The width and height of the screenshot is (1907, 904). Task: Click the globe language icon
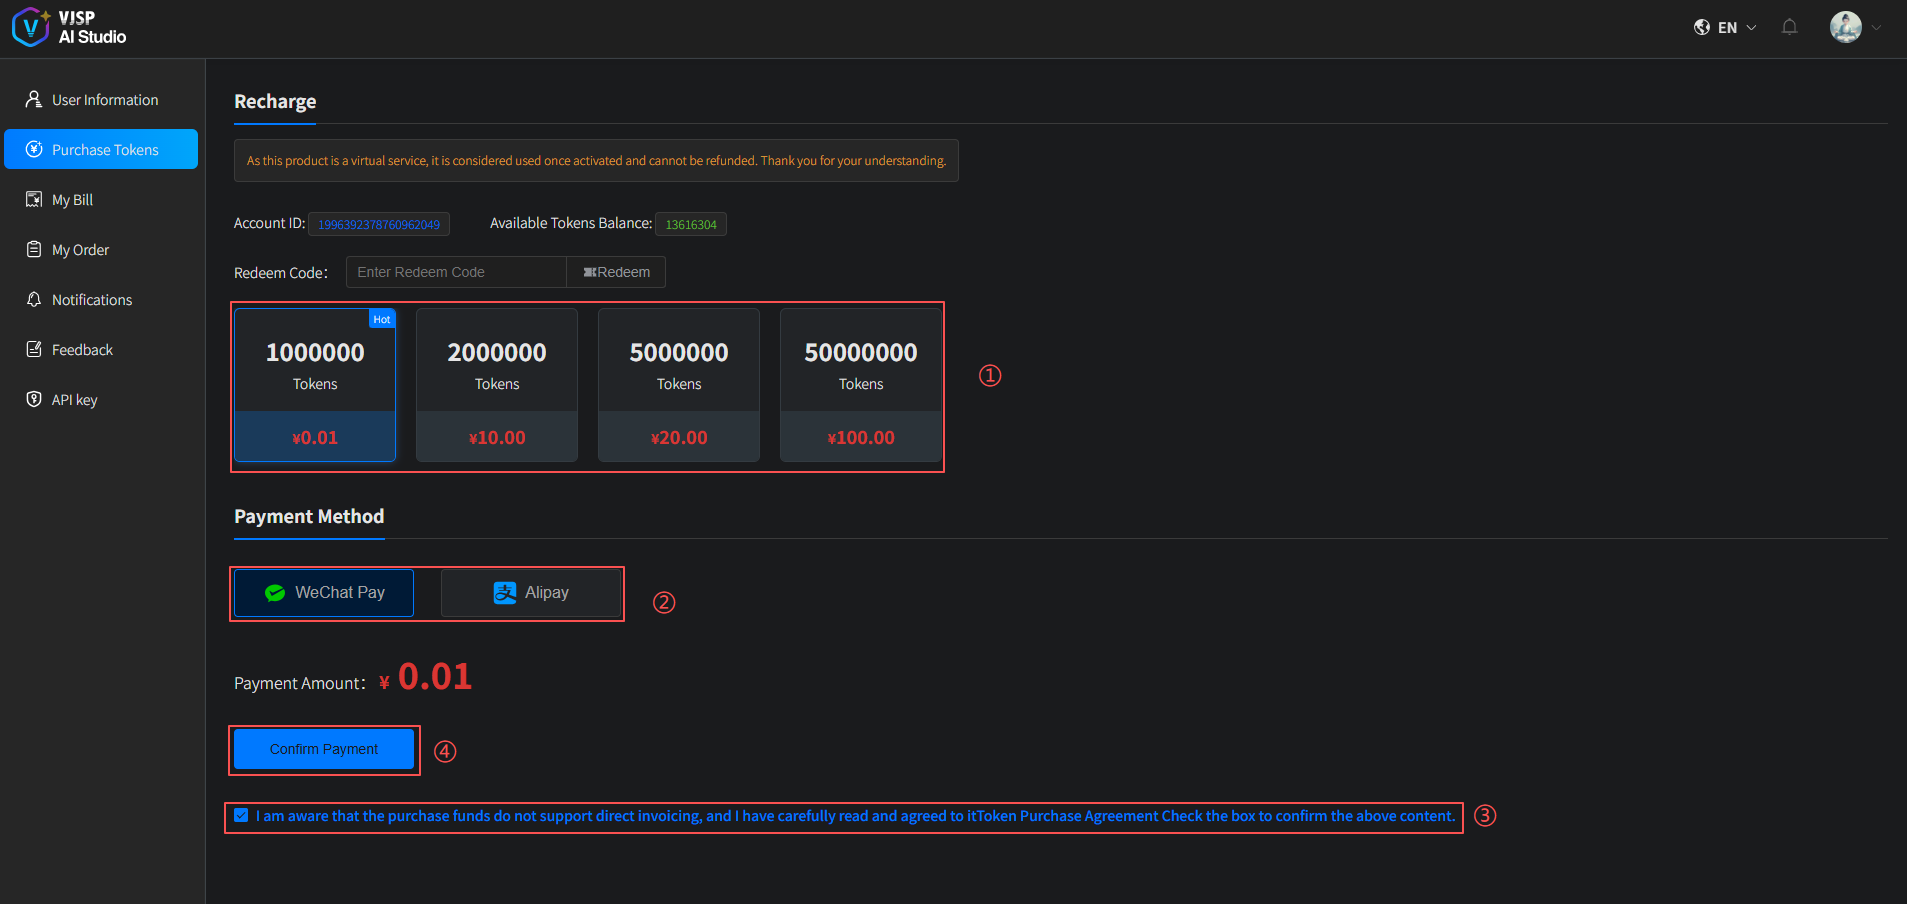click(x=1701, y=27)
